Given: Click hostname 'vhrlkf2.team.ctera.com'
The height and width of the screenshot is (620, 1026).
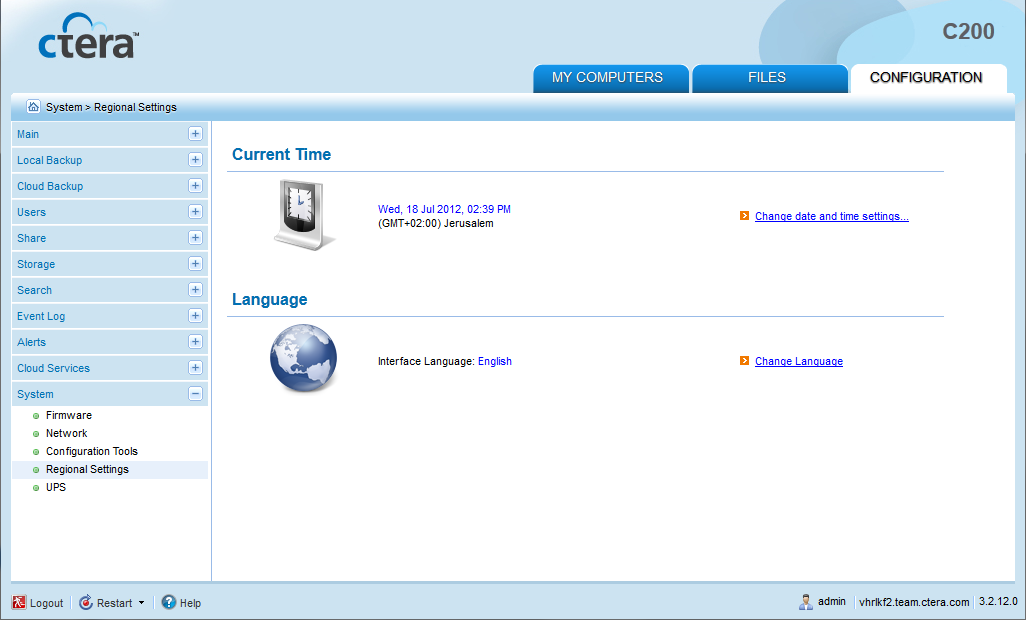Looking at the screenshot, I should click(x=914, y=602).
